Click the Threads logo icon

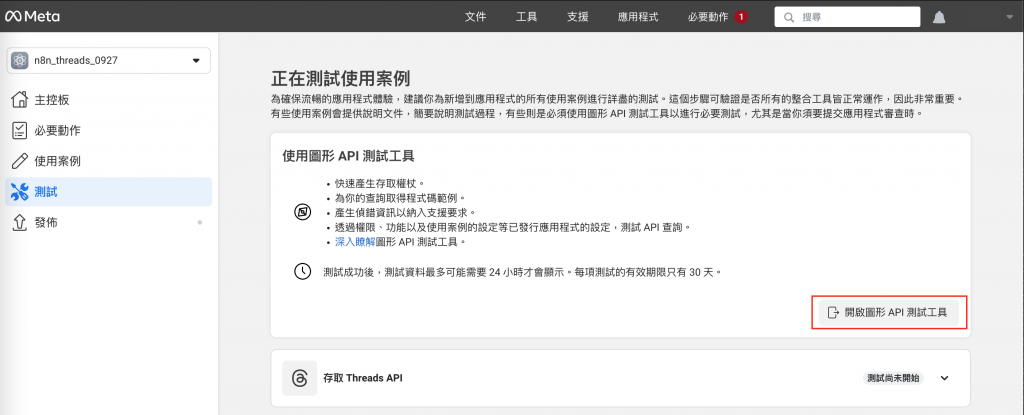coord(300,378)
